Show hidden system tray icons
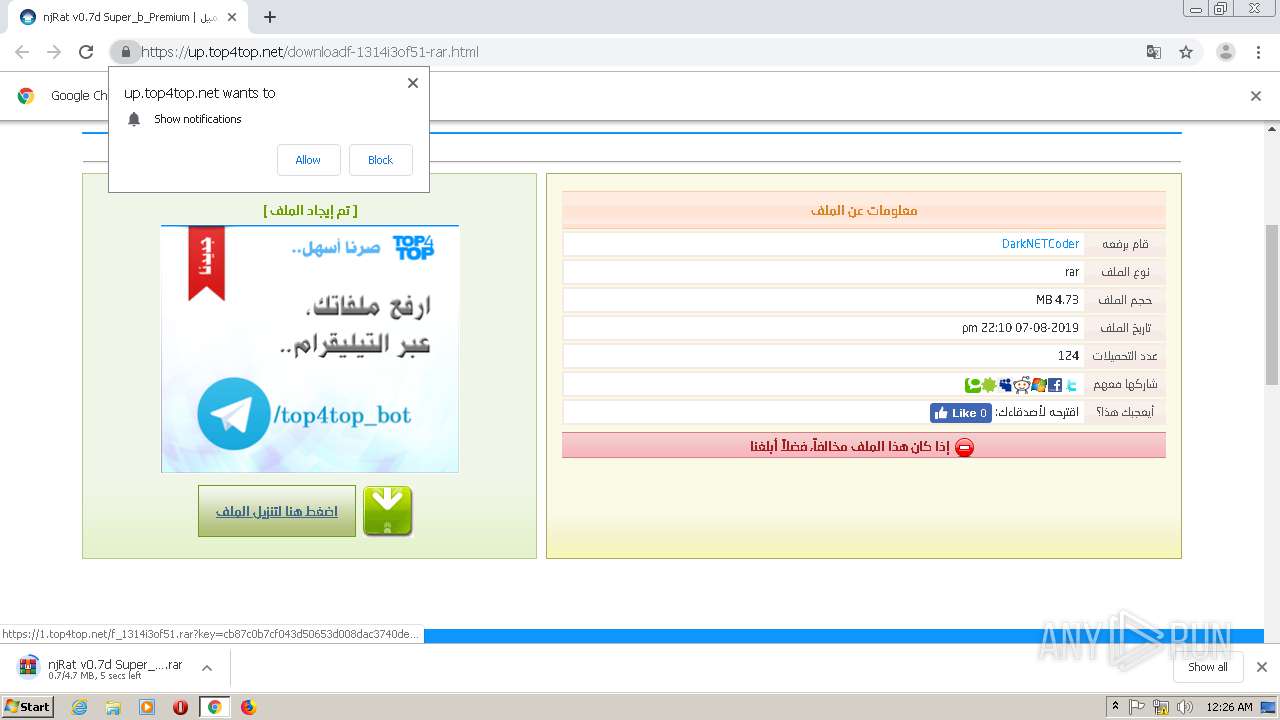 (x=1116, y=707)
